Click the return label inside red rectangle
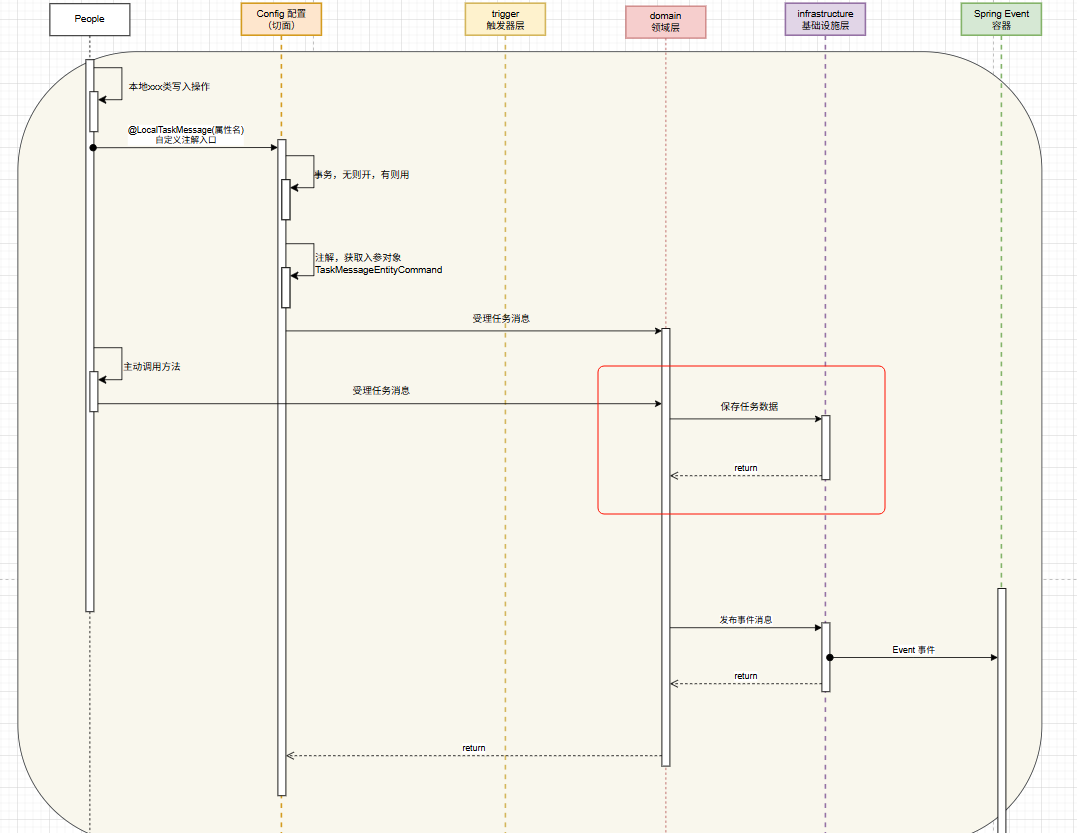The width and height of the screenshot is (1077, 833). [746, 468]
